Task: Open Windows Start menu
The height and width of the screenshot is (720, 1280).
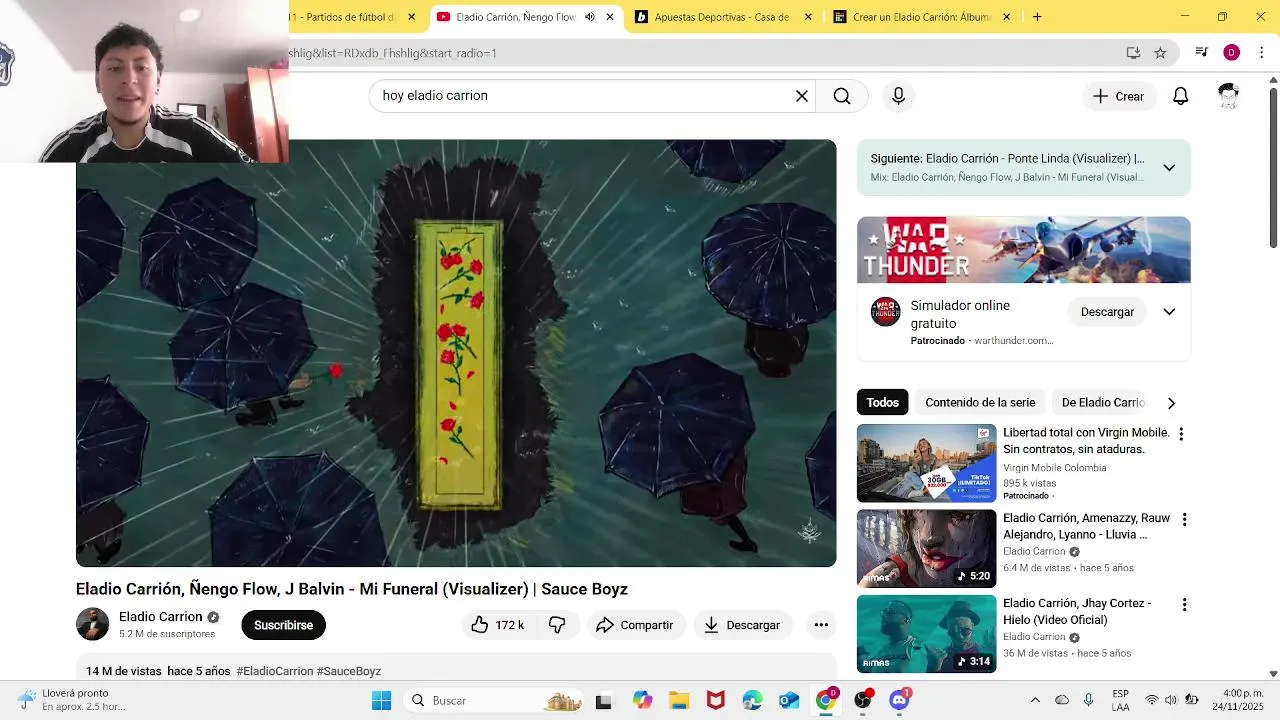Action: [382, 700]
